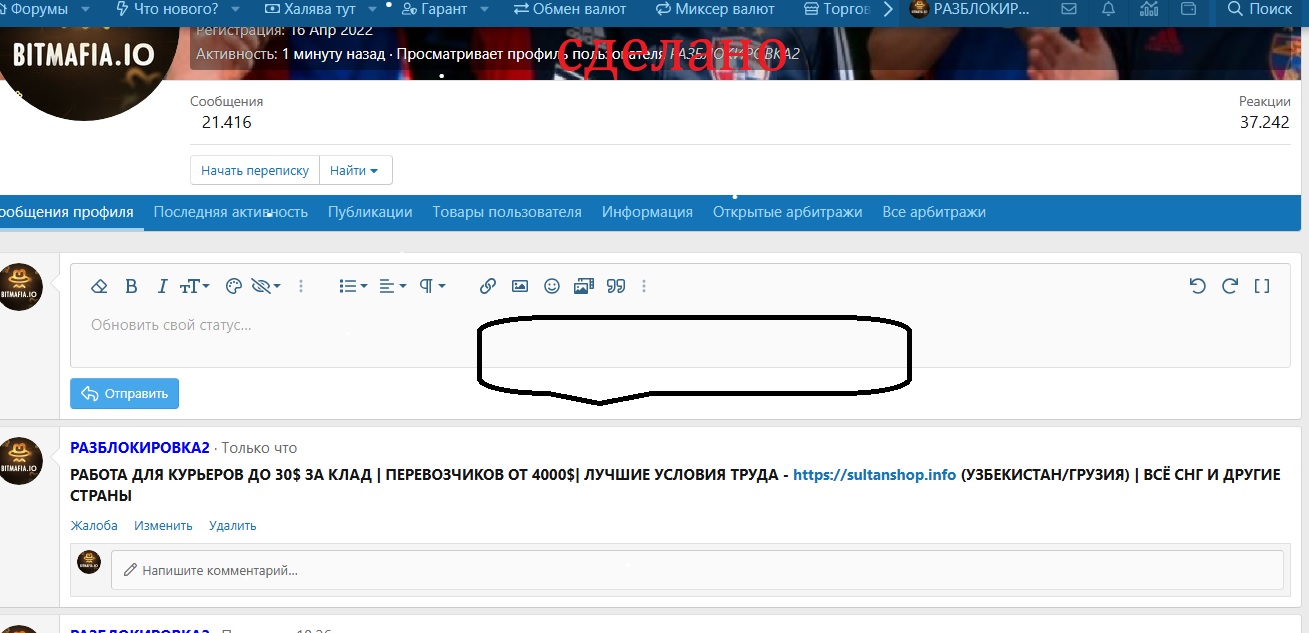This screenshot has height=633, width=1309.
Task: Toggle the spoiler hidden-text eye icon
Action: pyautogui.click(x=262, y=286)
